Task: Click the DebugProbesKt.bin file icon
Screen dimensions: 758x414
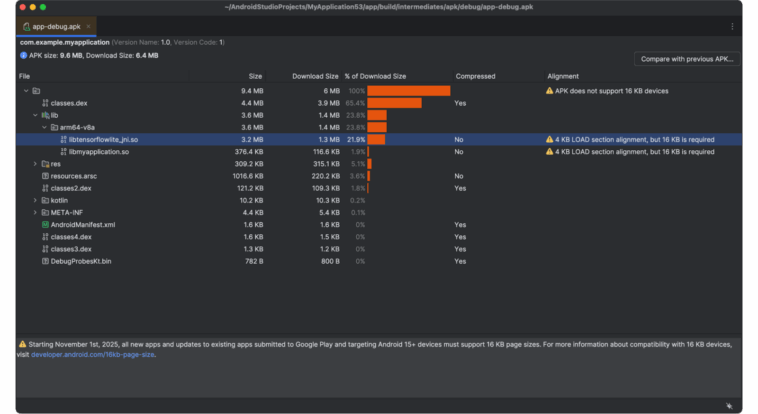Action: click(x=45, y=261)
